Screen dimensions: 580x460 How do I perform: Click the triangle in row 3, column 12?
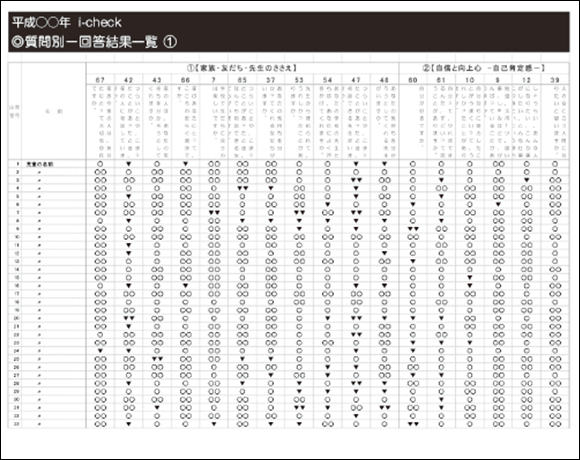[x=527, y=180]
